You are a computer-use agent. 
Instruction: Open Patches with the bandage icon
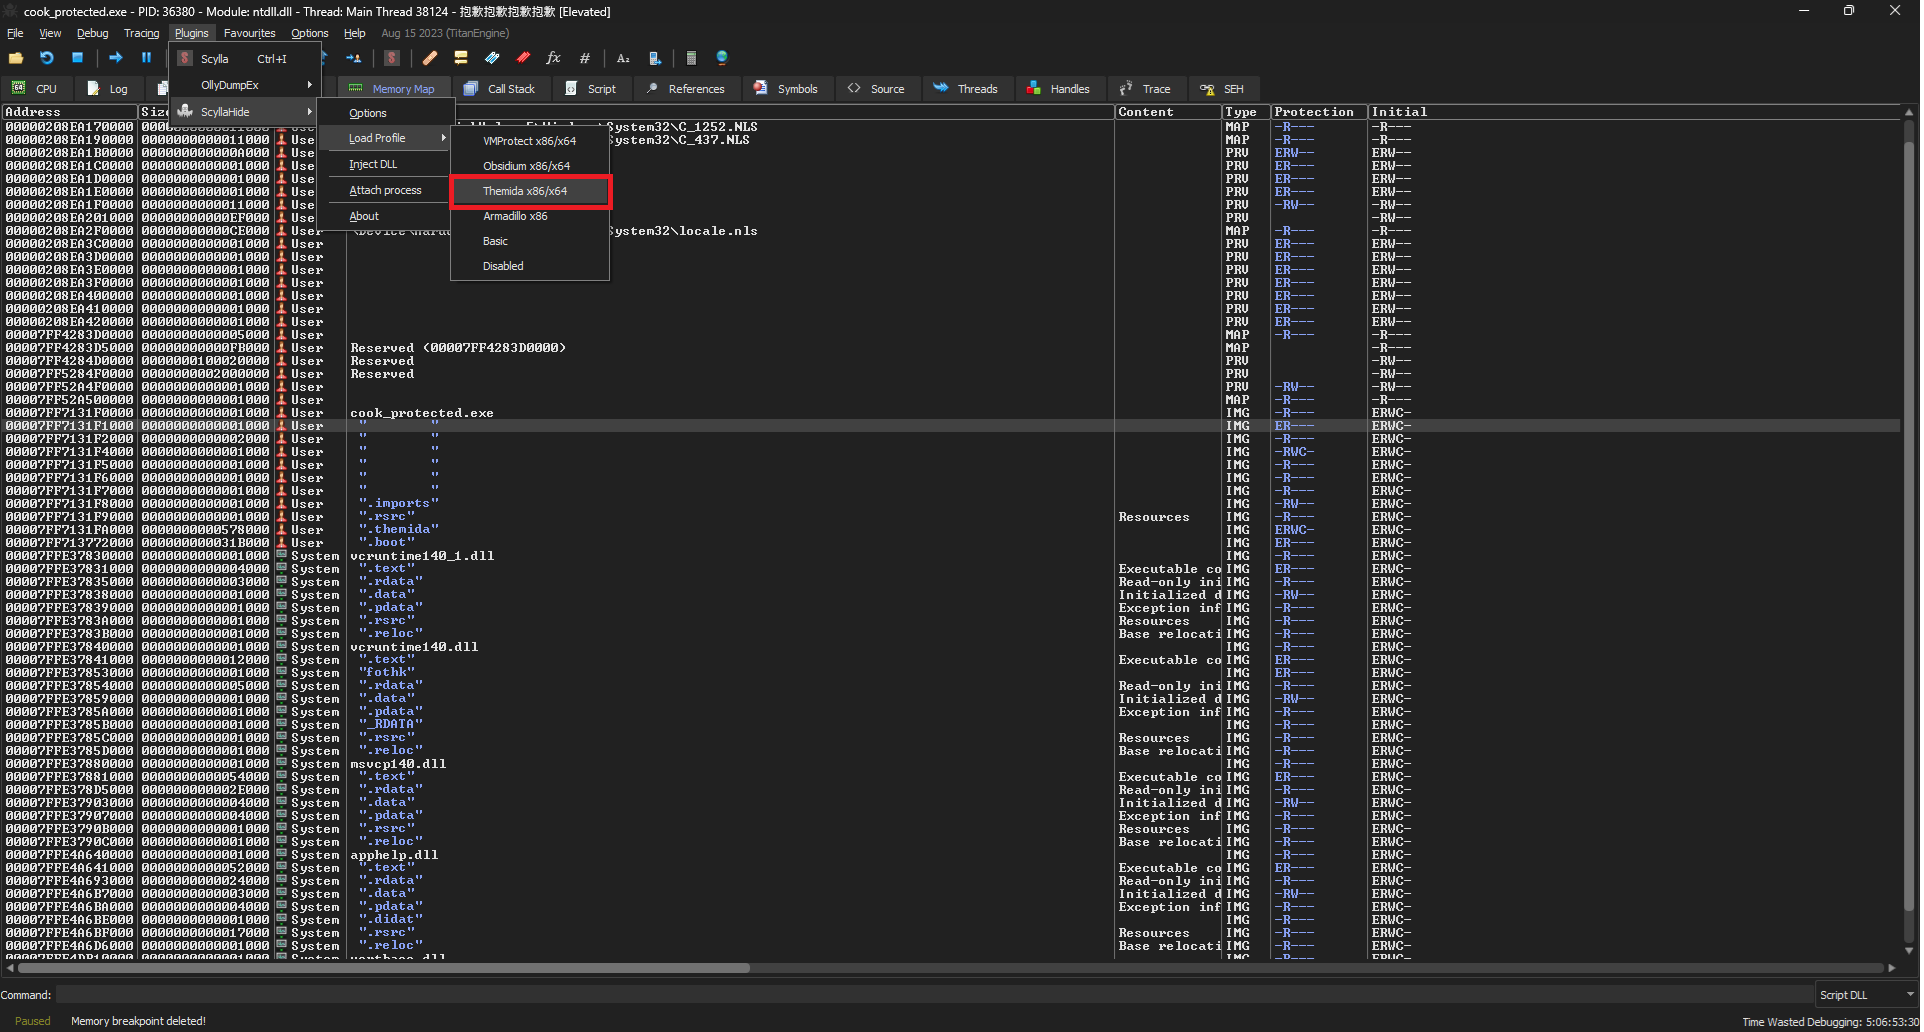[430, 58]
